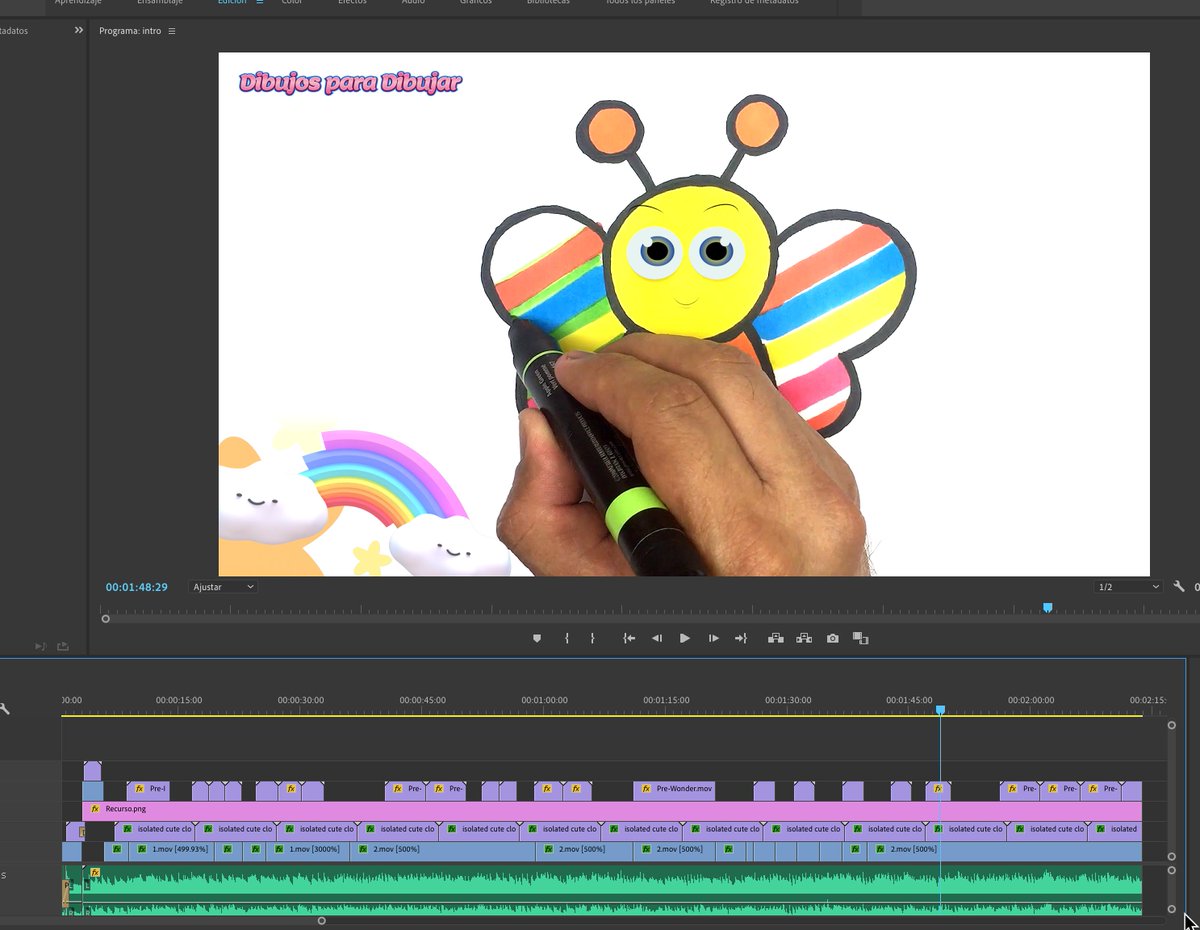This screenshot has height=930, width=1200.
Task: Click timeline ruler at 00:00:30:00
Action: pos(300,701)
